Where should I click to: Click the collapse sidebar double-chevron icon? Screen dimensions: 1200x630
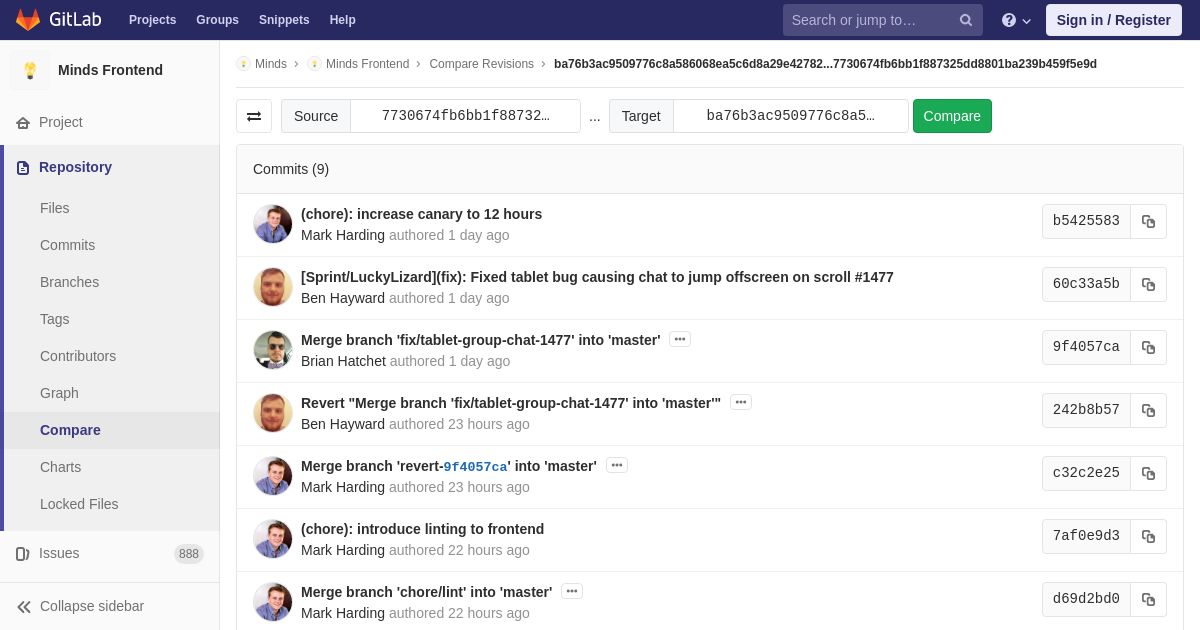click(24, 606)
